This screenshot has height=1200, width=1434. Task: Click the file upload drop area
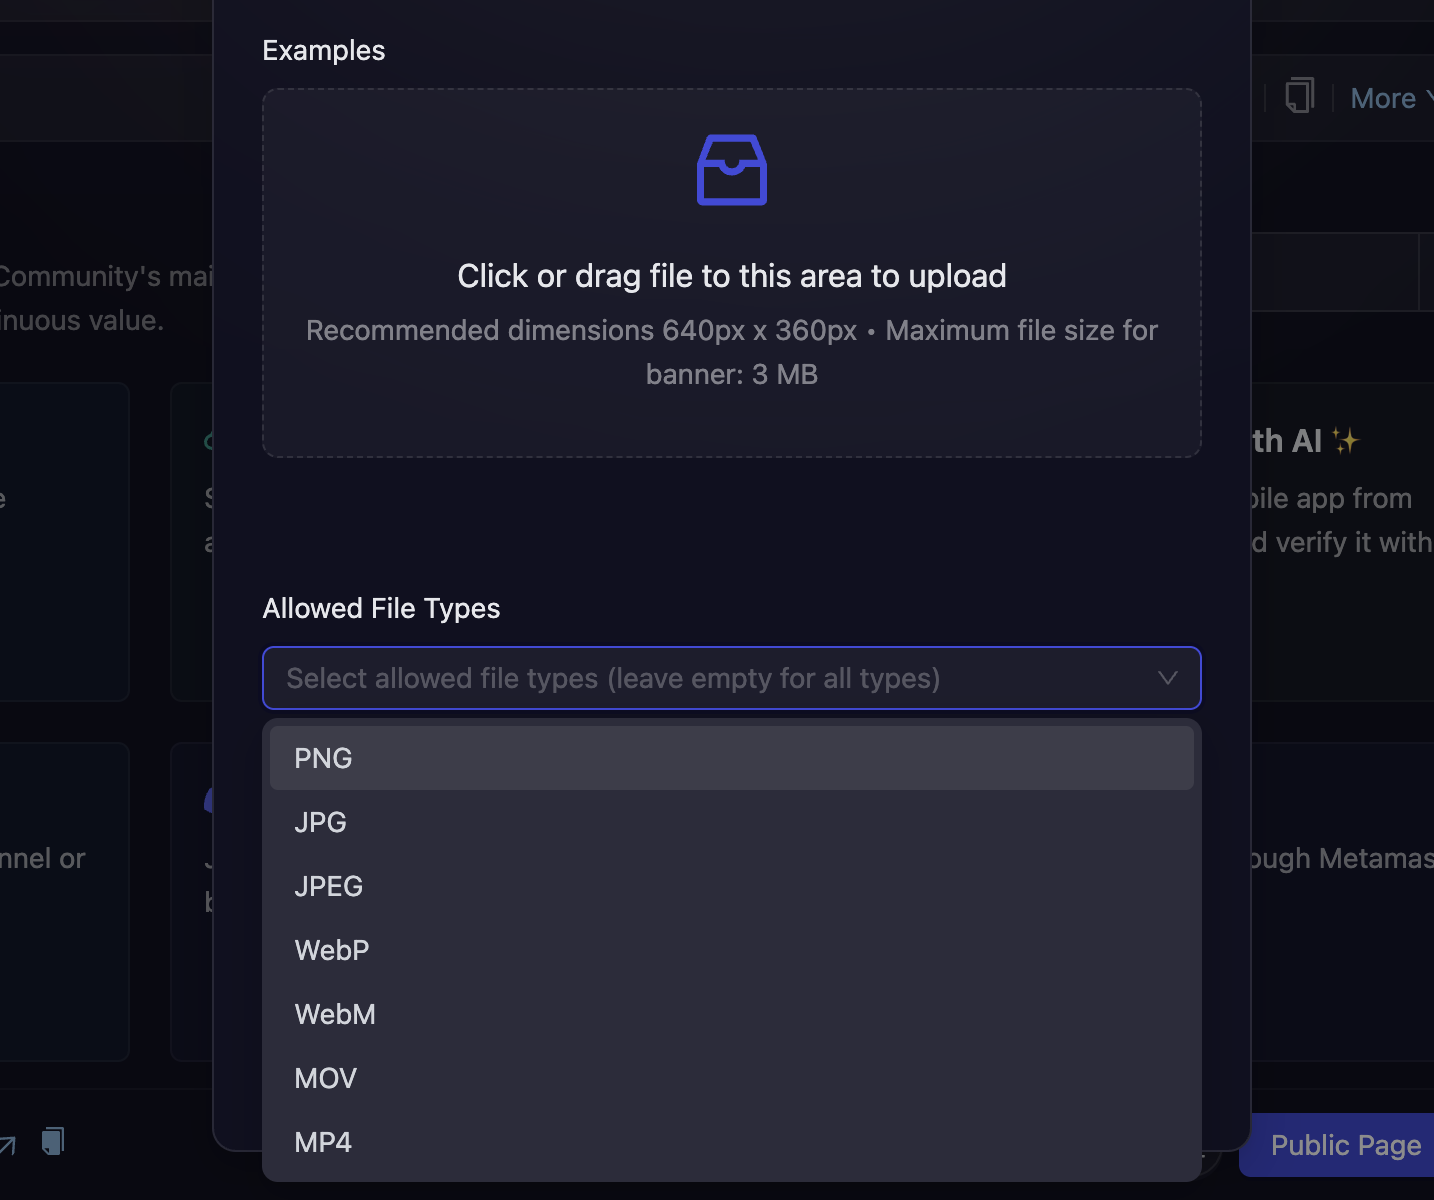(731, 272)
